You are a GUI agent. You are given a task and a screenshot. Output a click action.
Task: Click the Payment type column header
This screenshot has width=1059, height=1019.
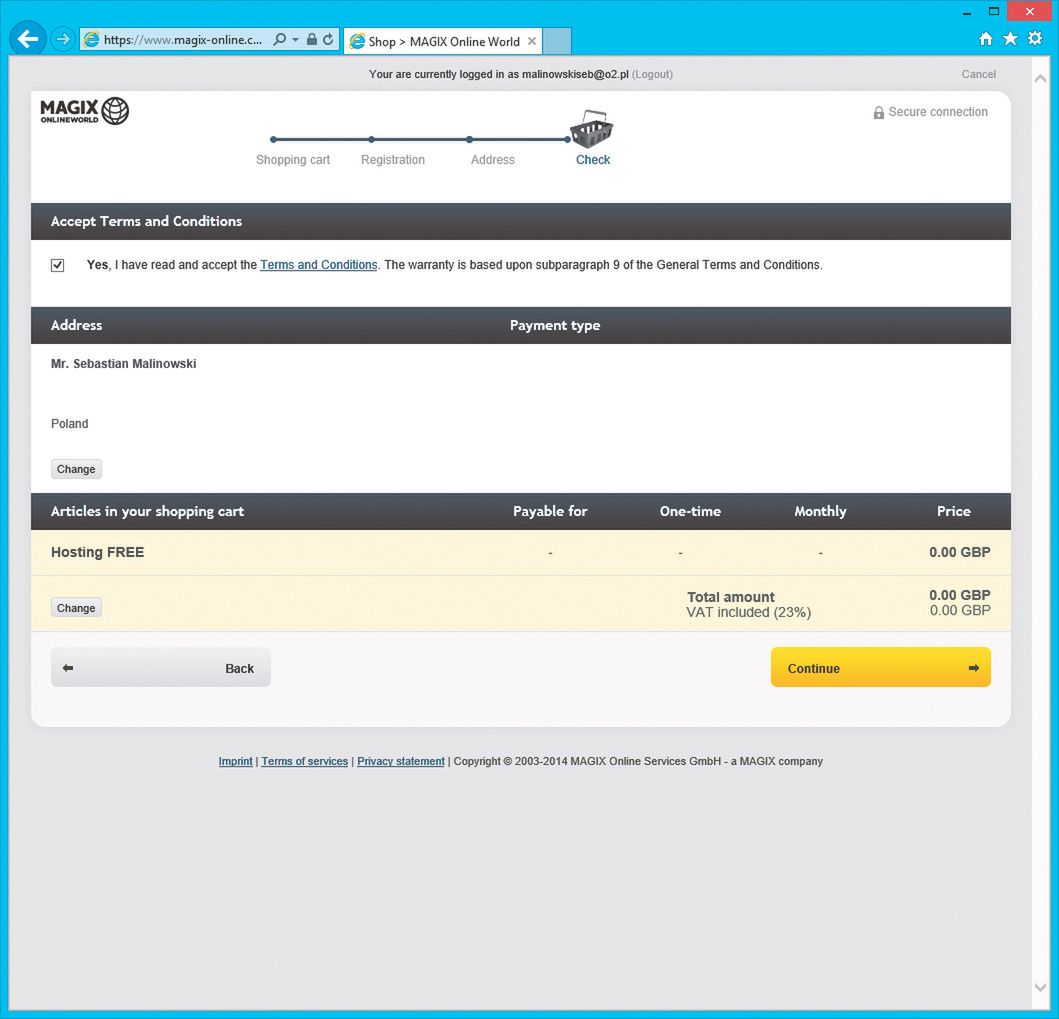555,325
